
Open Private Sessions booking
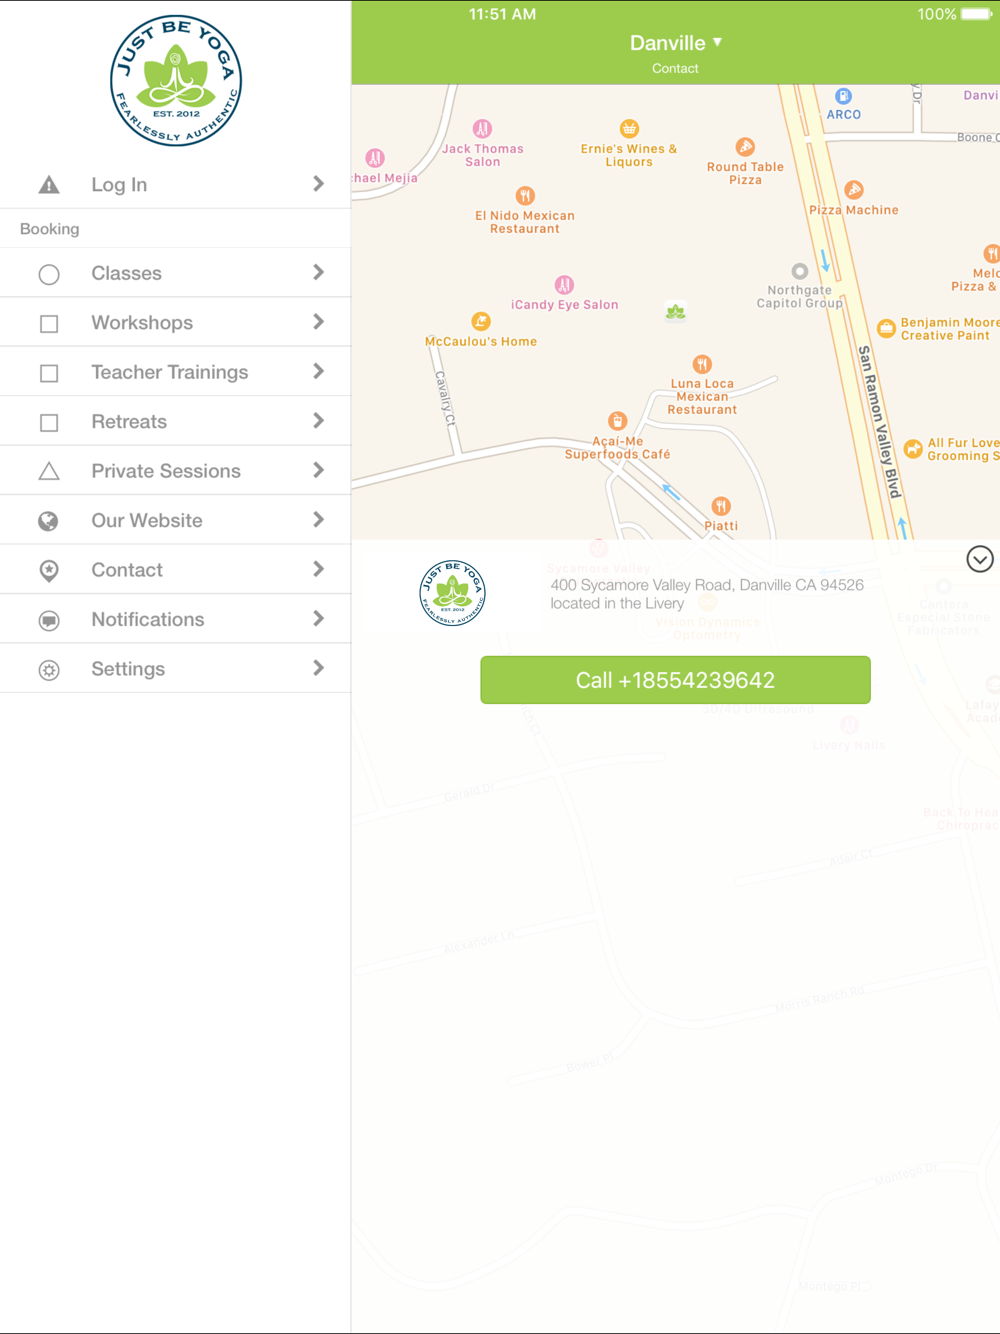click(x=175, y=471)
